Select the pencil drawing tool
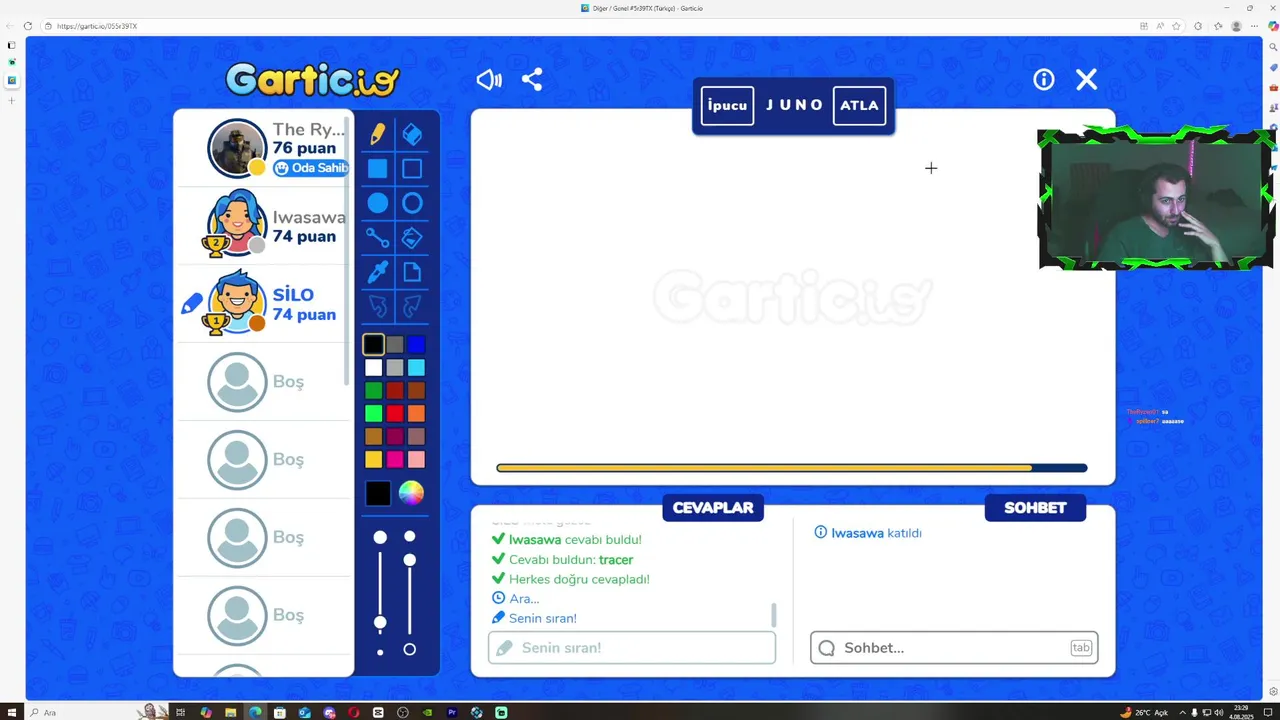This screenshot has width=1280, height=720. pos(378,134)
